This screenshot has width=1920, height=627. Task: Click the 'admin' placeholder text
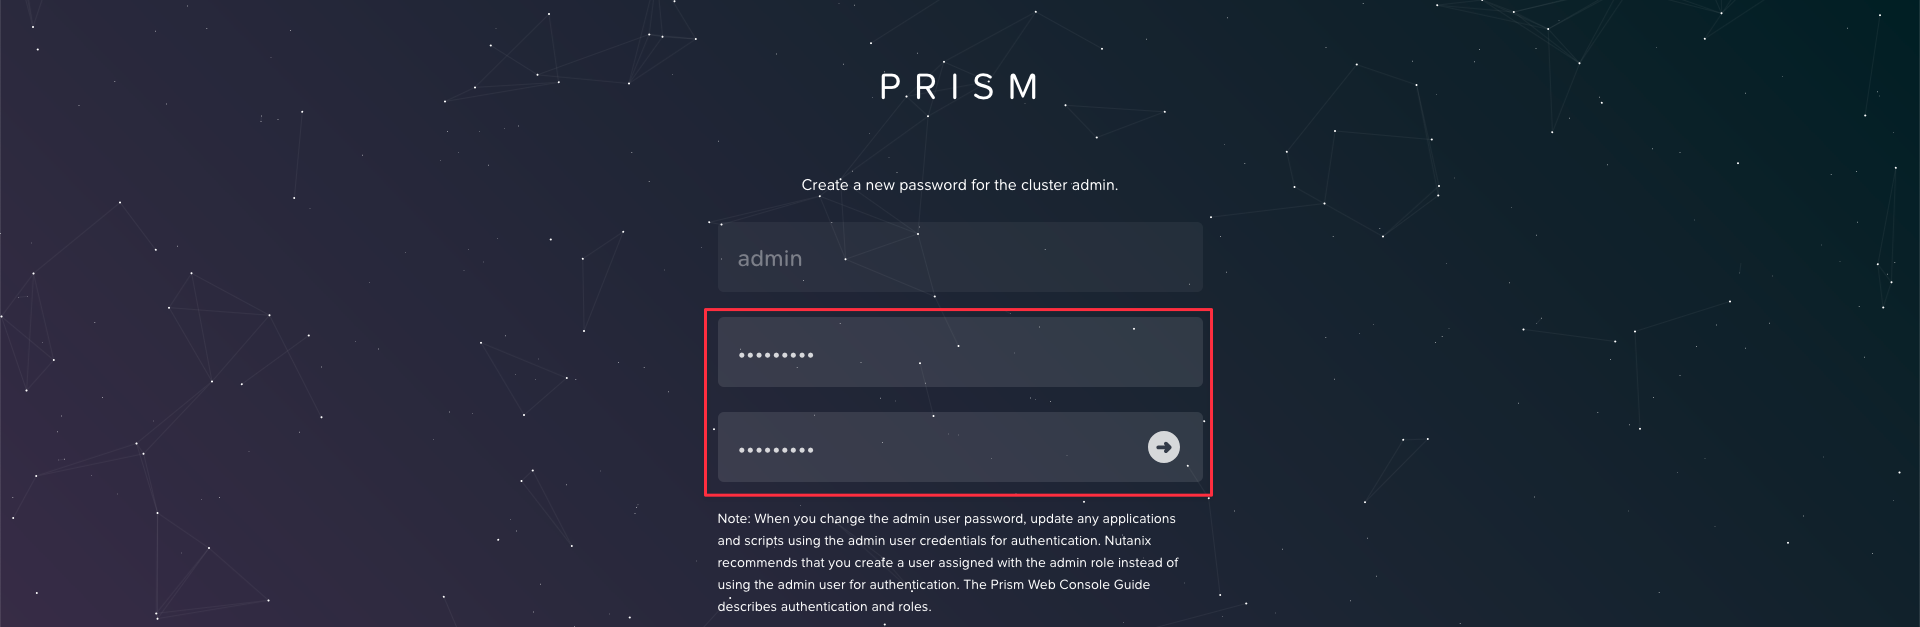pos(770,258)
